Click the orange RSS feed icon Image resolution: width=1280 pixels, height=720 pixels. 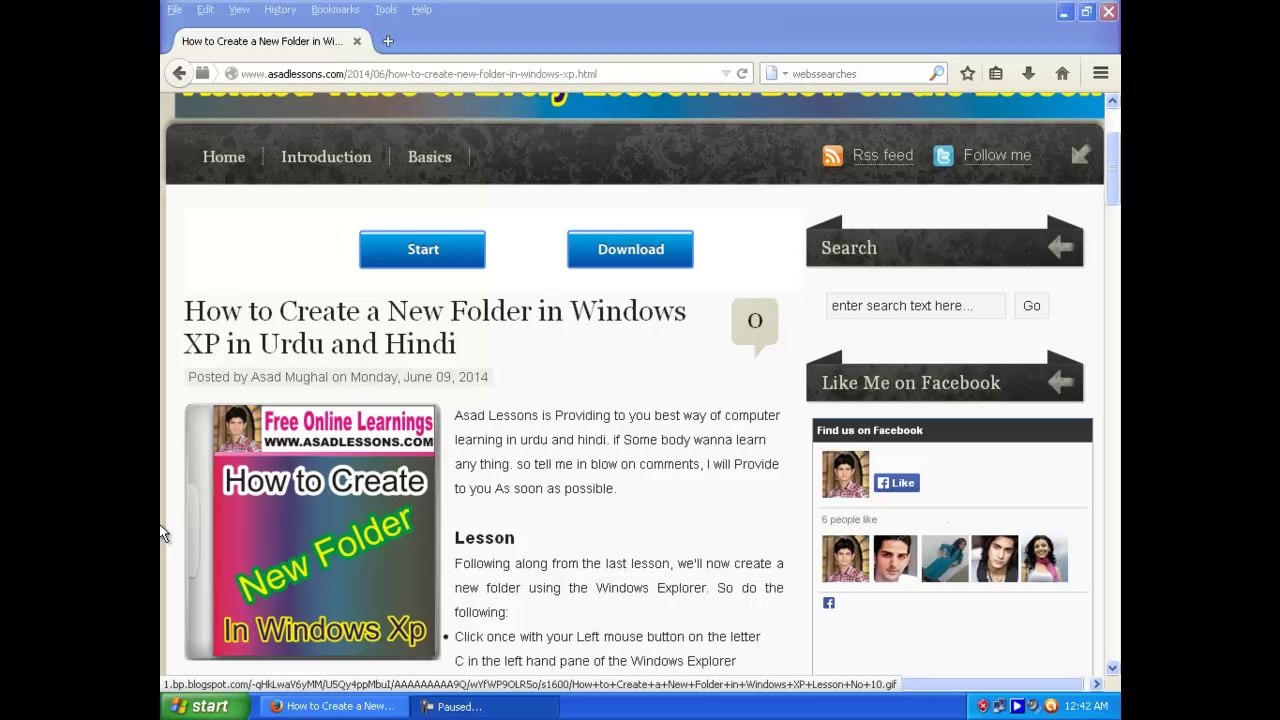(832, 155)
